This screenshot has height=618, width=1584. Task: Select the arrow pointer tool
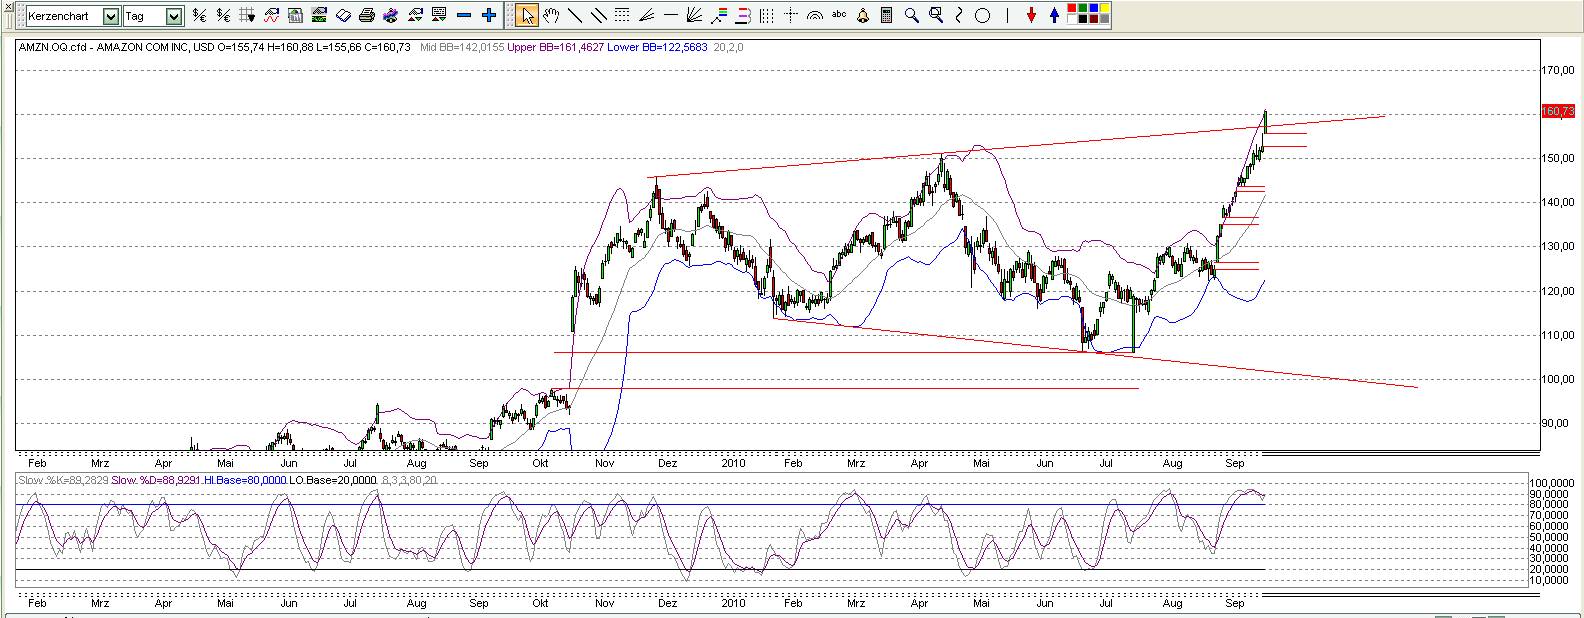tap(527, 15)
